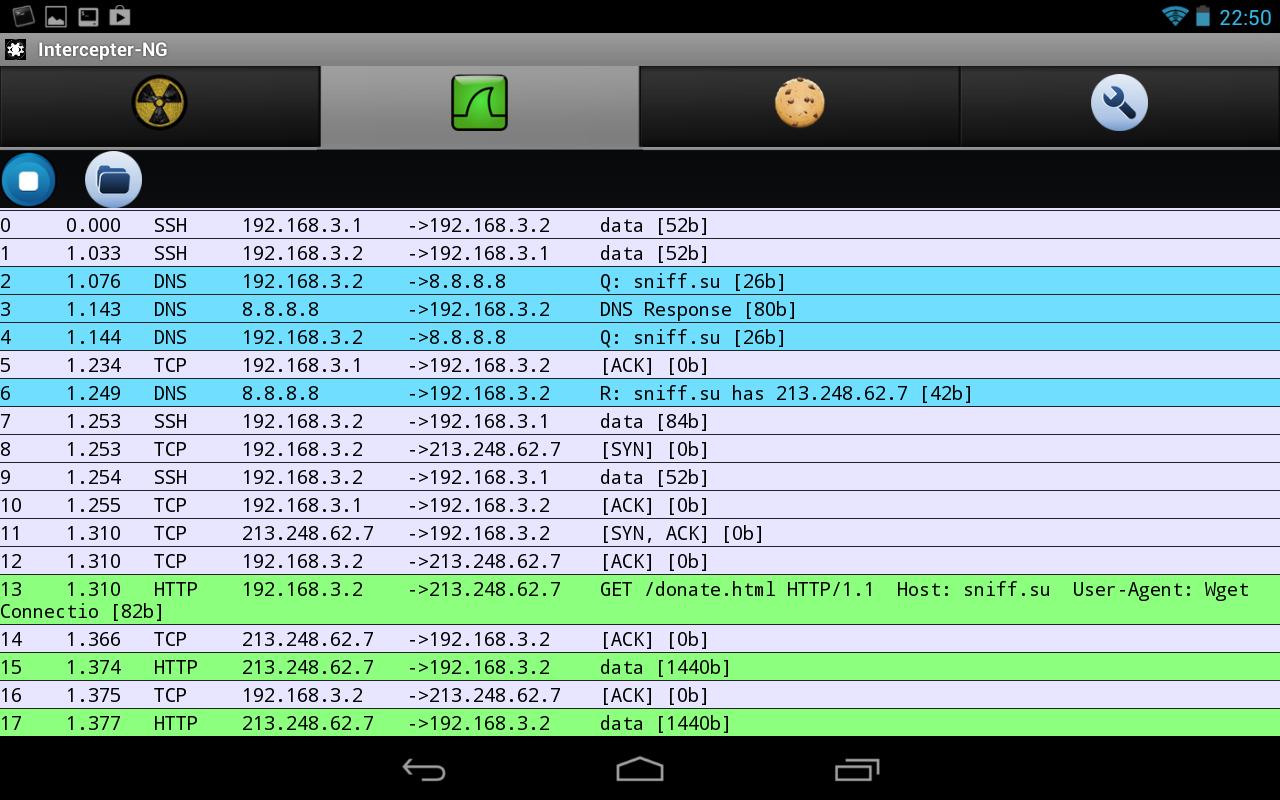
Task: Open the capture file folder
Action: (x=113, y=179)
